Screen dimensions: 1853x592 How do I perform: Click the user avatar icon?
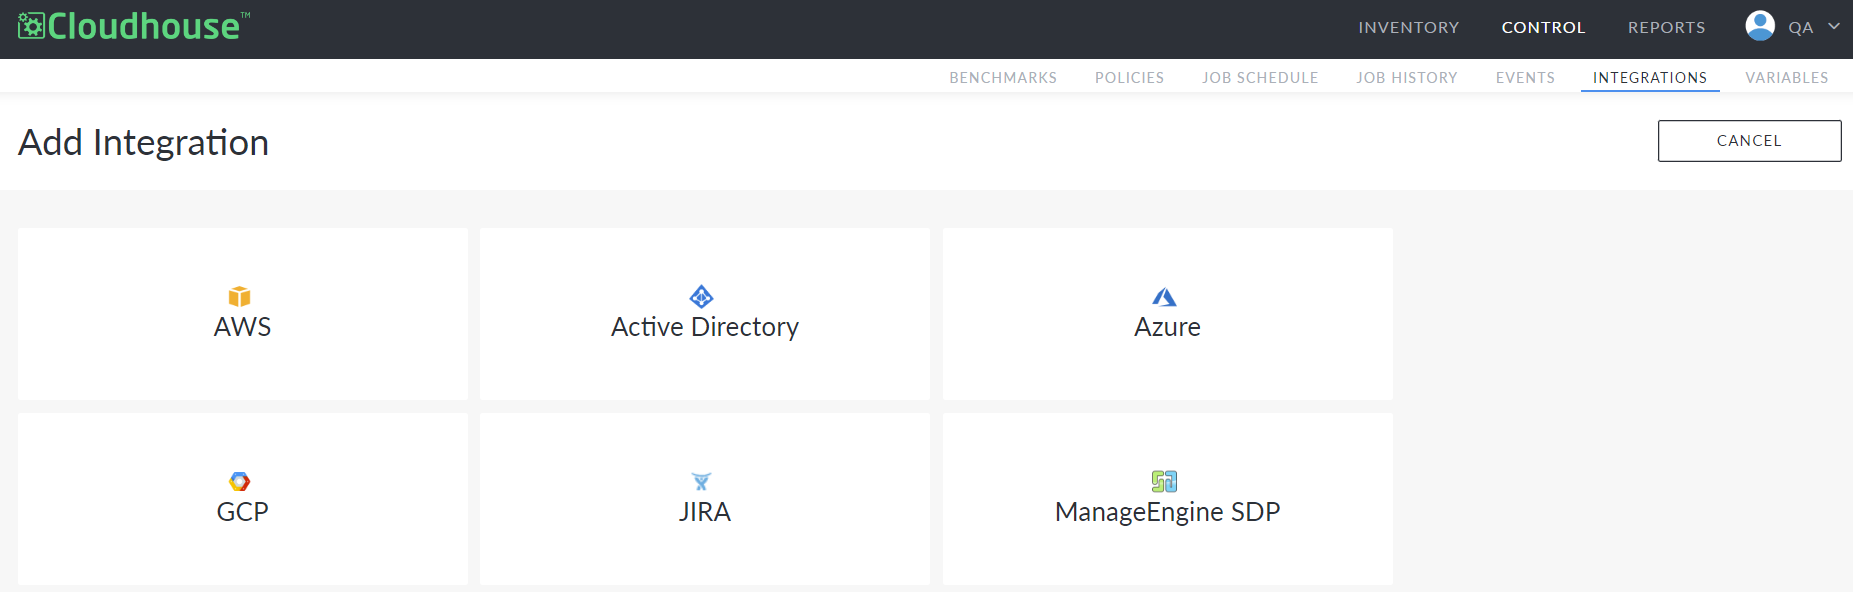point(1759,26)
